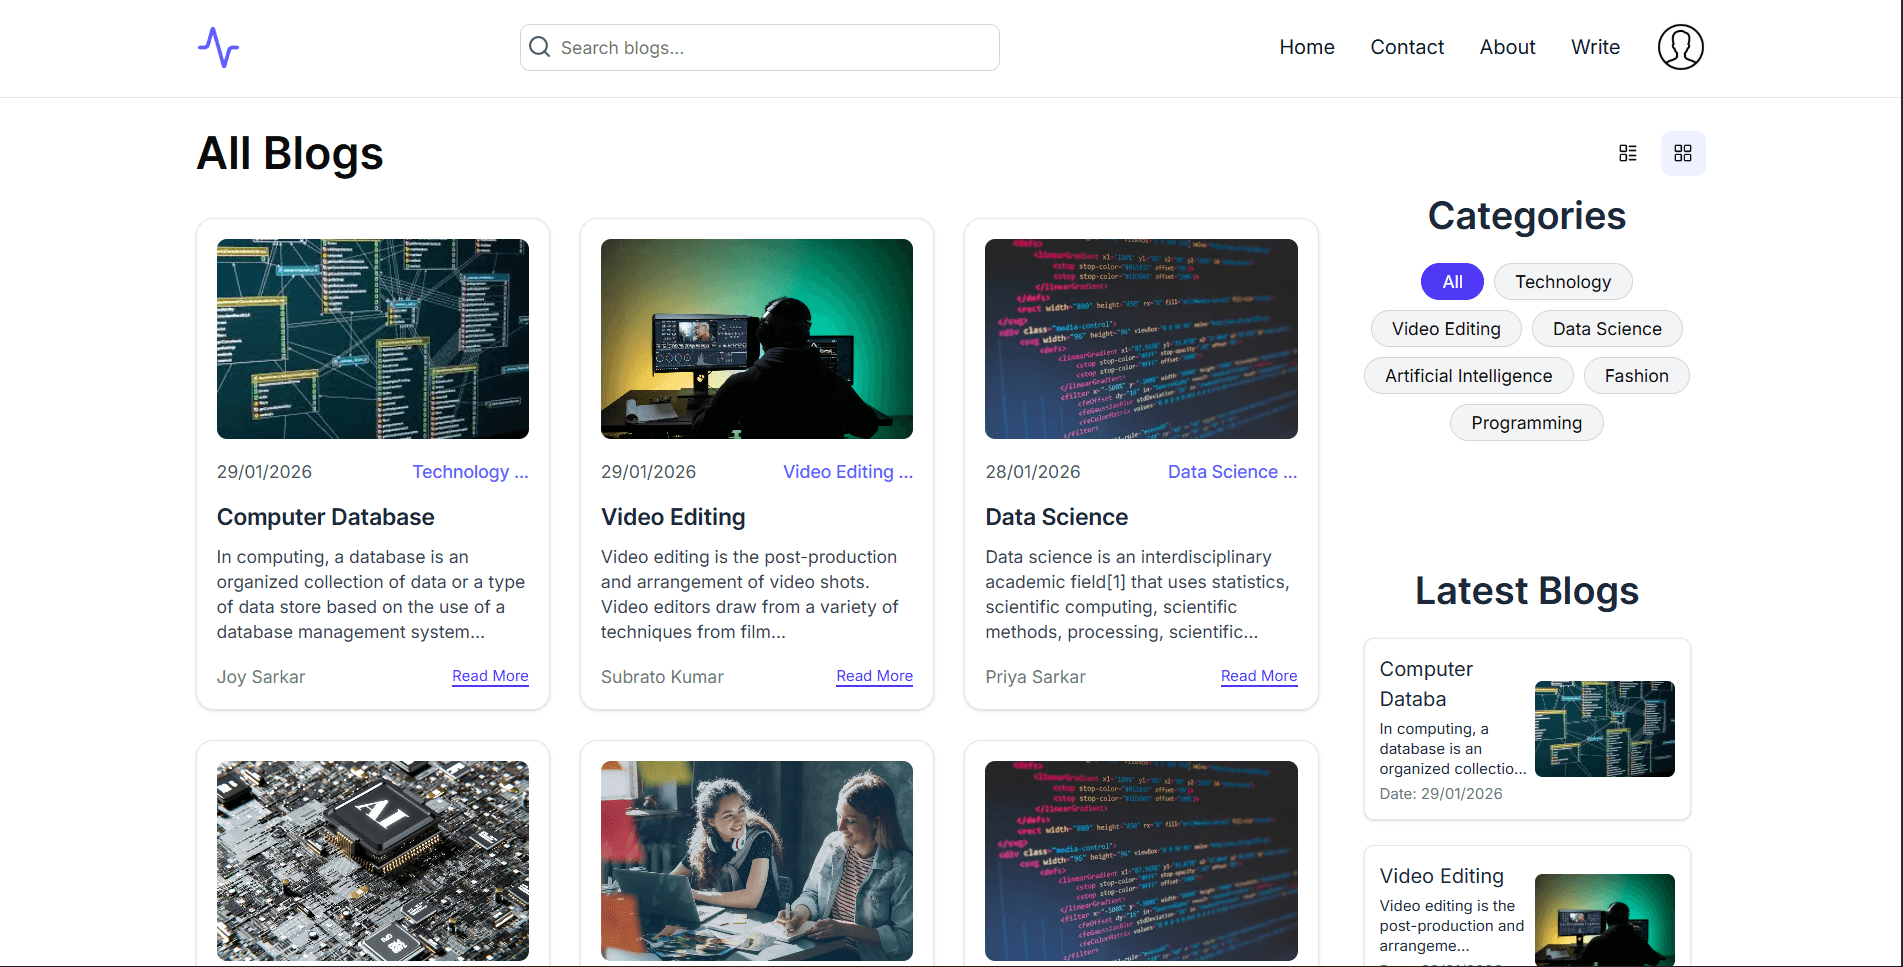Read More on Video Editing post

click(874, 676)
